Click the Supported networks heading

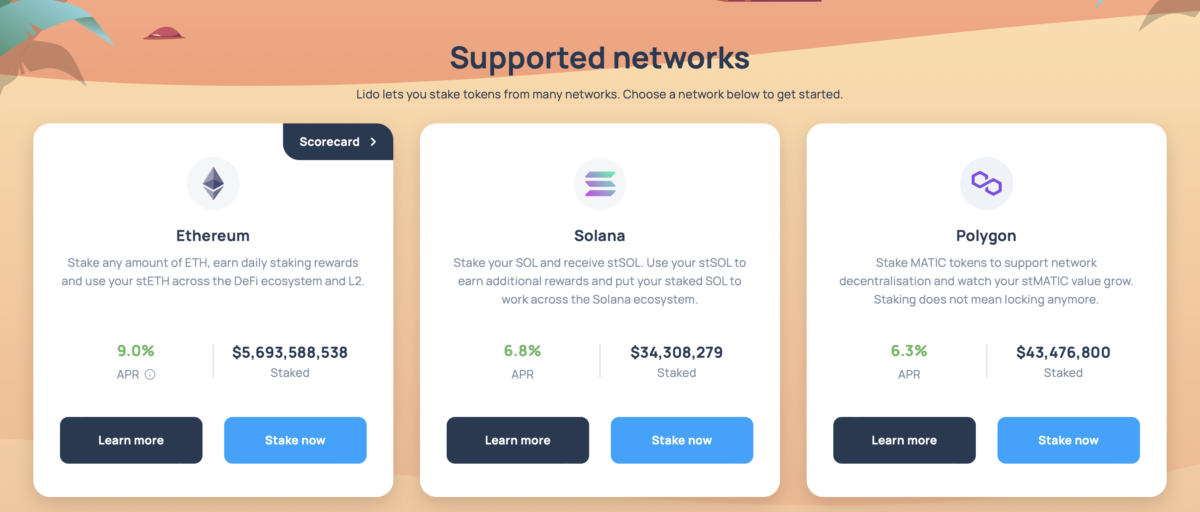click(600, 57)
